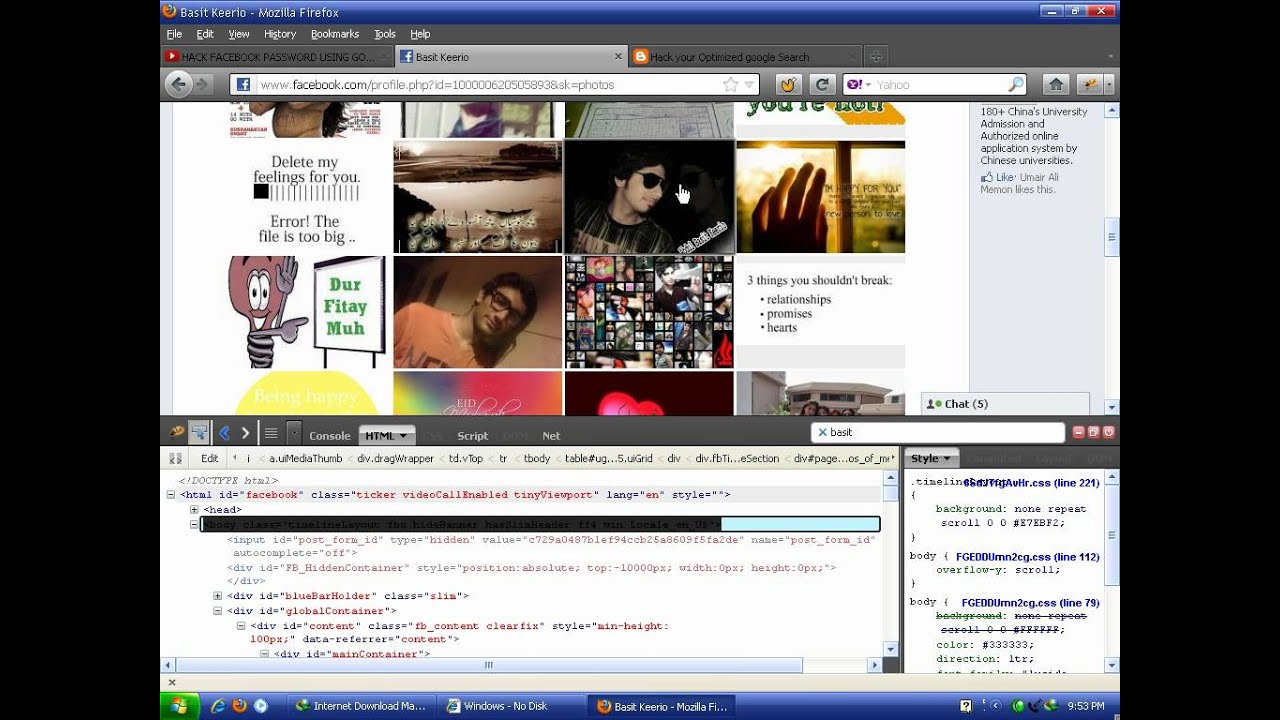Click the Firefox back arrow button
Image resolution: width=1280 pixels, height=720 pixels.
click(x=179, y=84)
